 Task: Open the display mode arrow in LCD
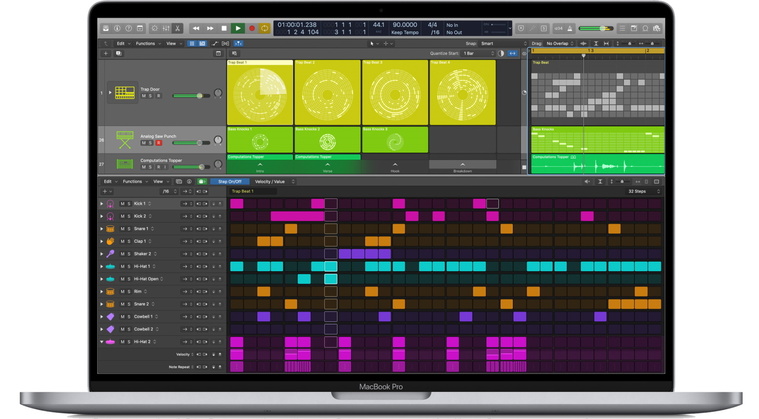510,29
